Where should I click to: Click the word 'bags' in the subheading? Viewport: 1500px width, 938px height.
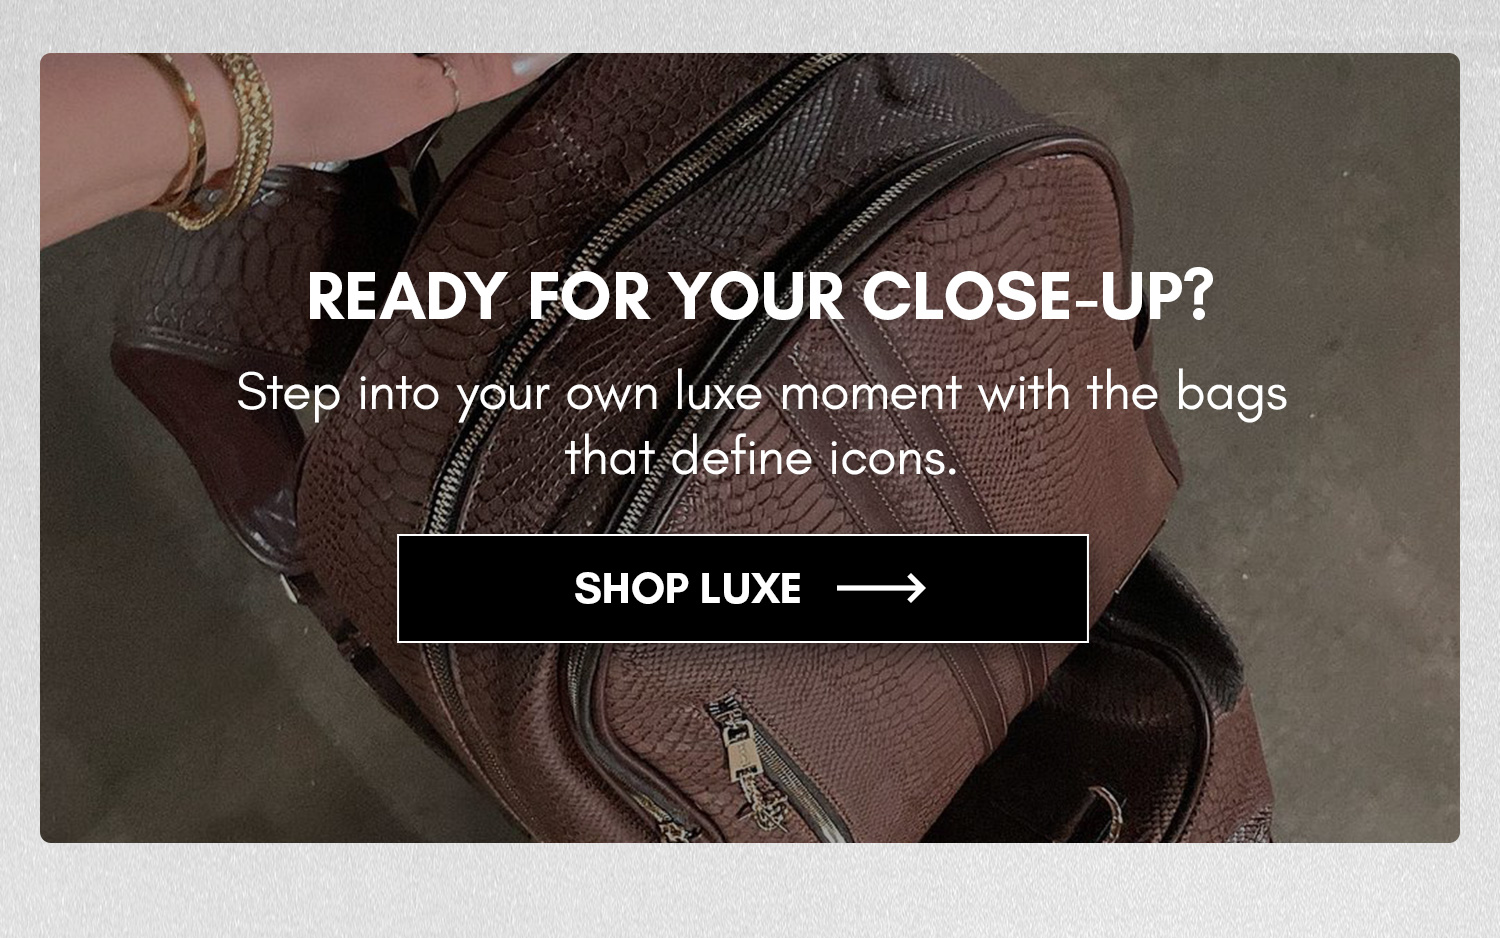coord(1231,394)
